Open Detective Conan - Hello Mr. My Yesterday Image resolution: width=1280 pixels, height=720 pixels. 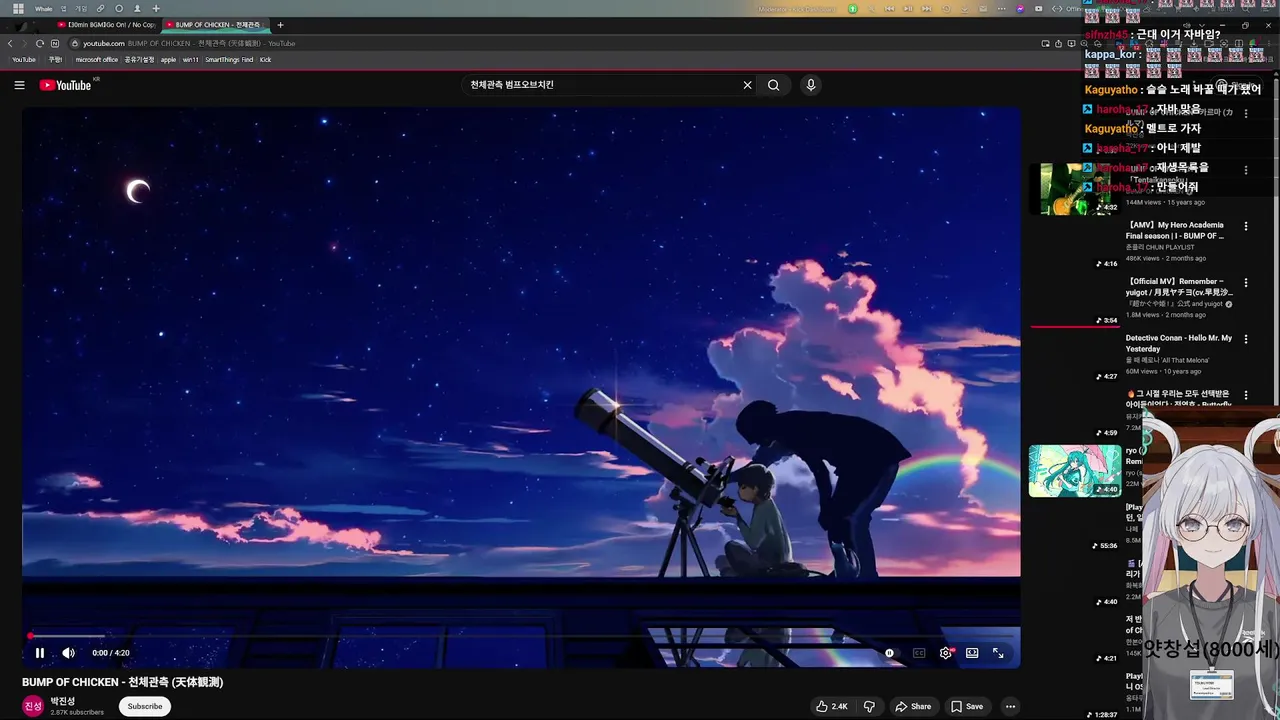(x=1179, y=343)
